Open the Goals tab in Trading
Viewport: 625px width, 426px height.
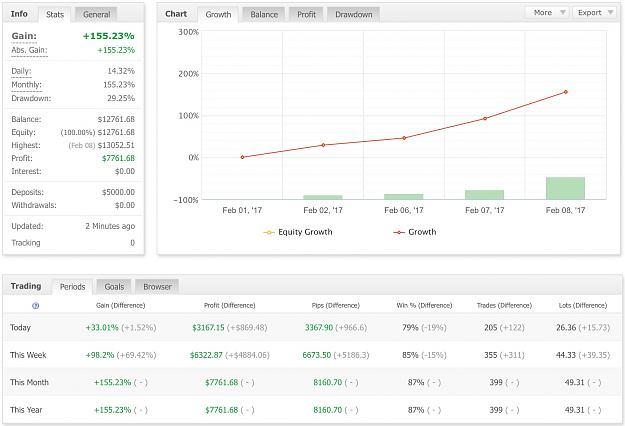point(114,287)
